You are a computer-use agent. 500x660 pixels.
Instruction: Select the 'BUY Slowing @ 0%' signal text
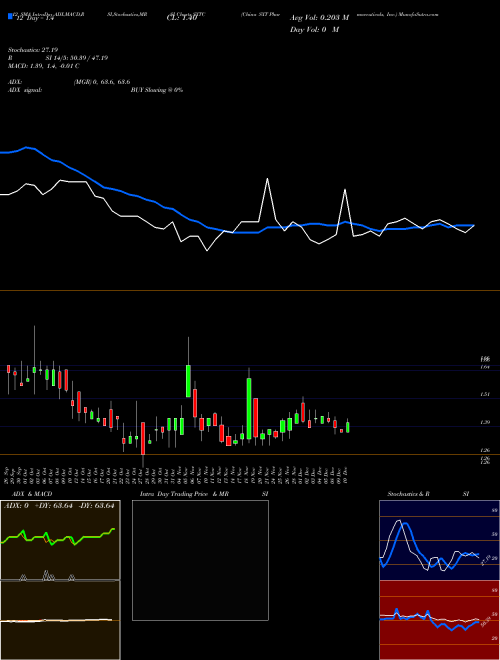(157, 90)
